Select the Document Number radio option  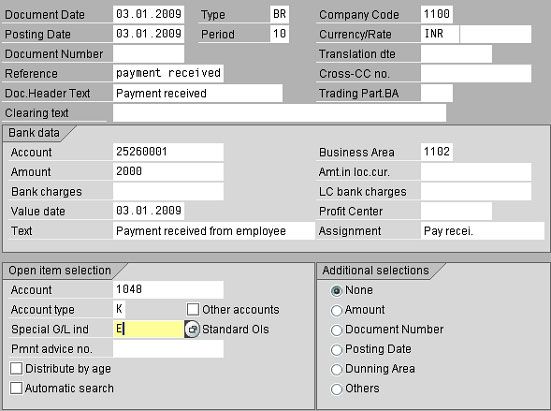tap(336, 330)
